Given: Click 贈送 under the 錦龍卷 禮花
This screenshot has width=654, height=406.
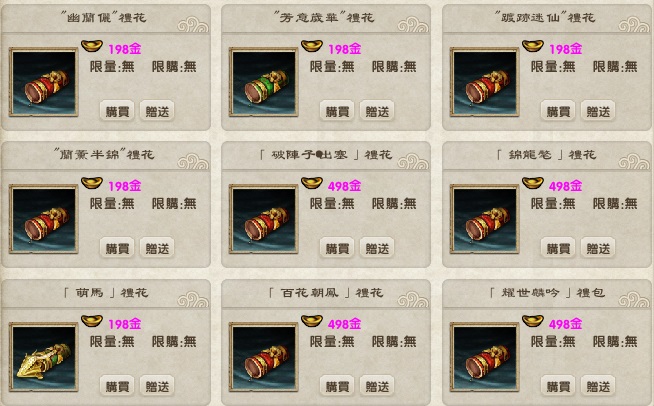Looking at the screenshot, I should [x=598, y=248].
